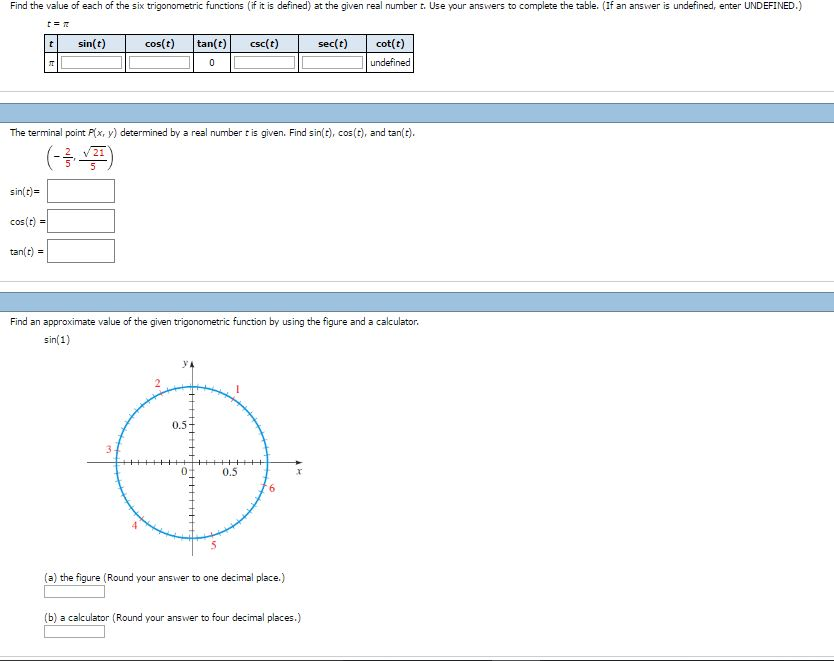Click the tan(t) column header in the table
Viewport: 834px width, 661px height.
click(x=210, y=43)
